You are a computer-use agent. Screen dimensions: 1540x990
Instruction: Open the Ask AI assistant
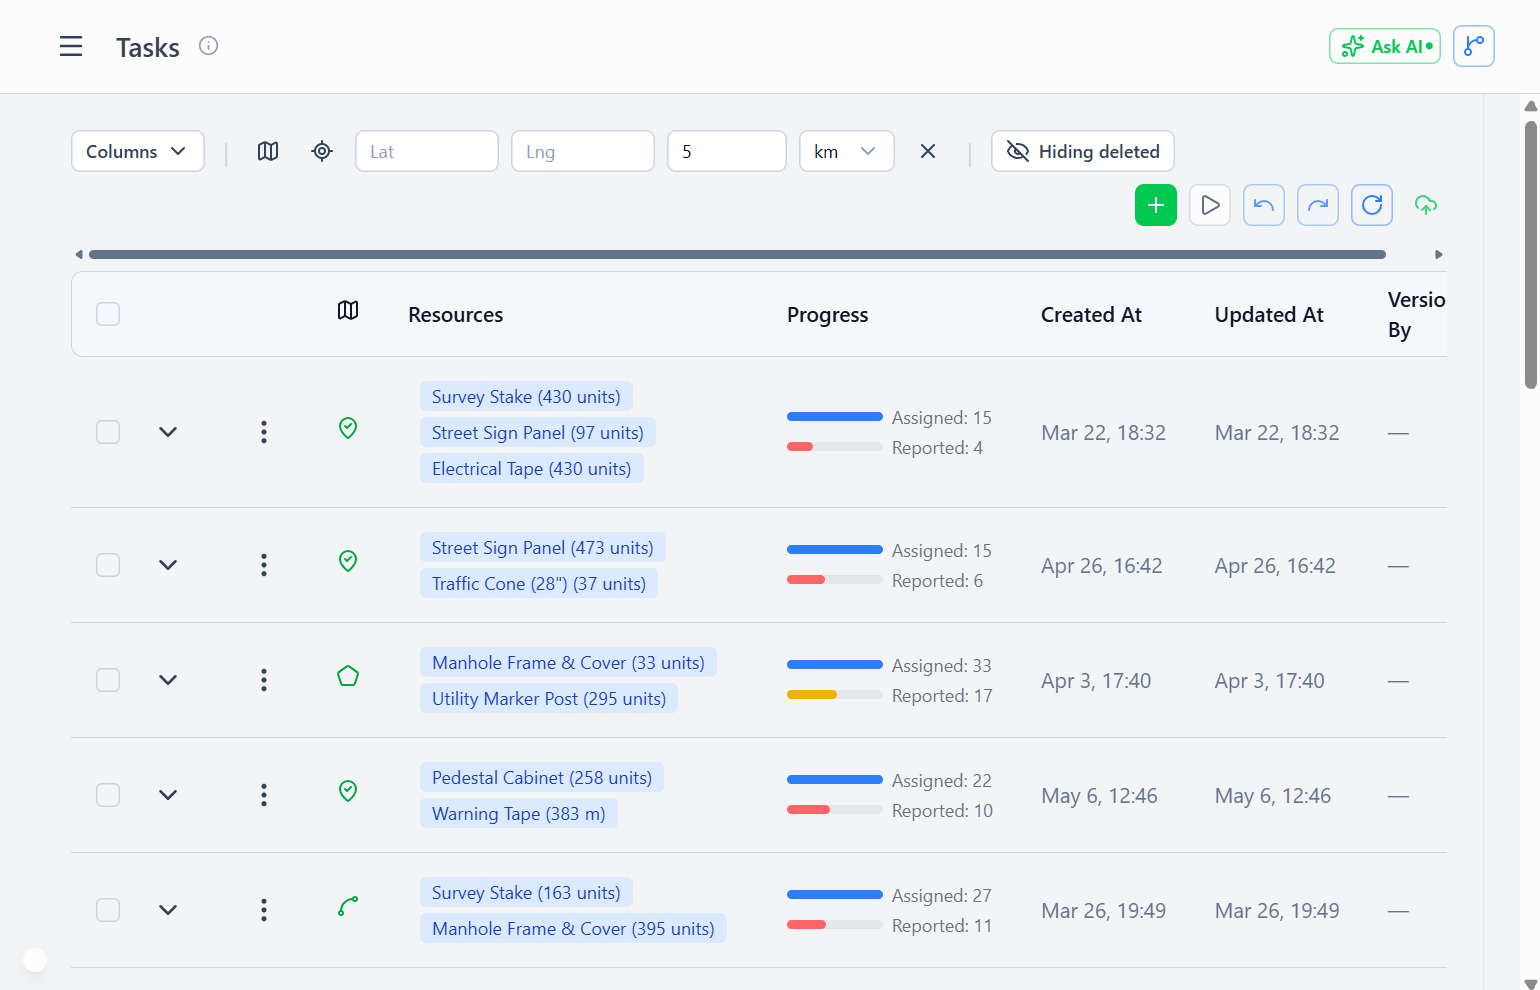[1385, 46]
